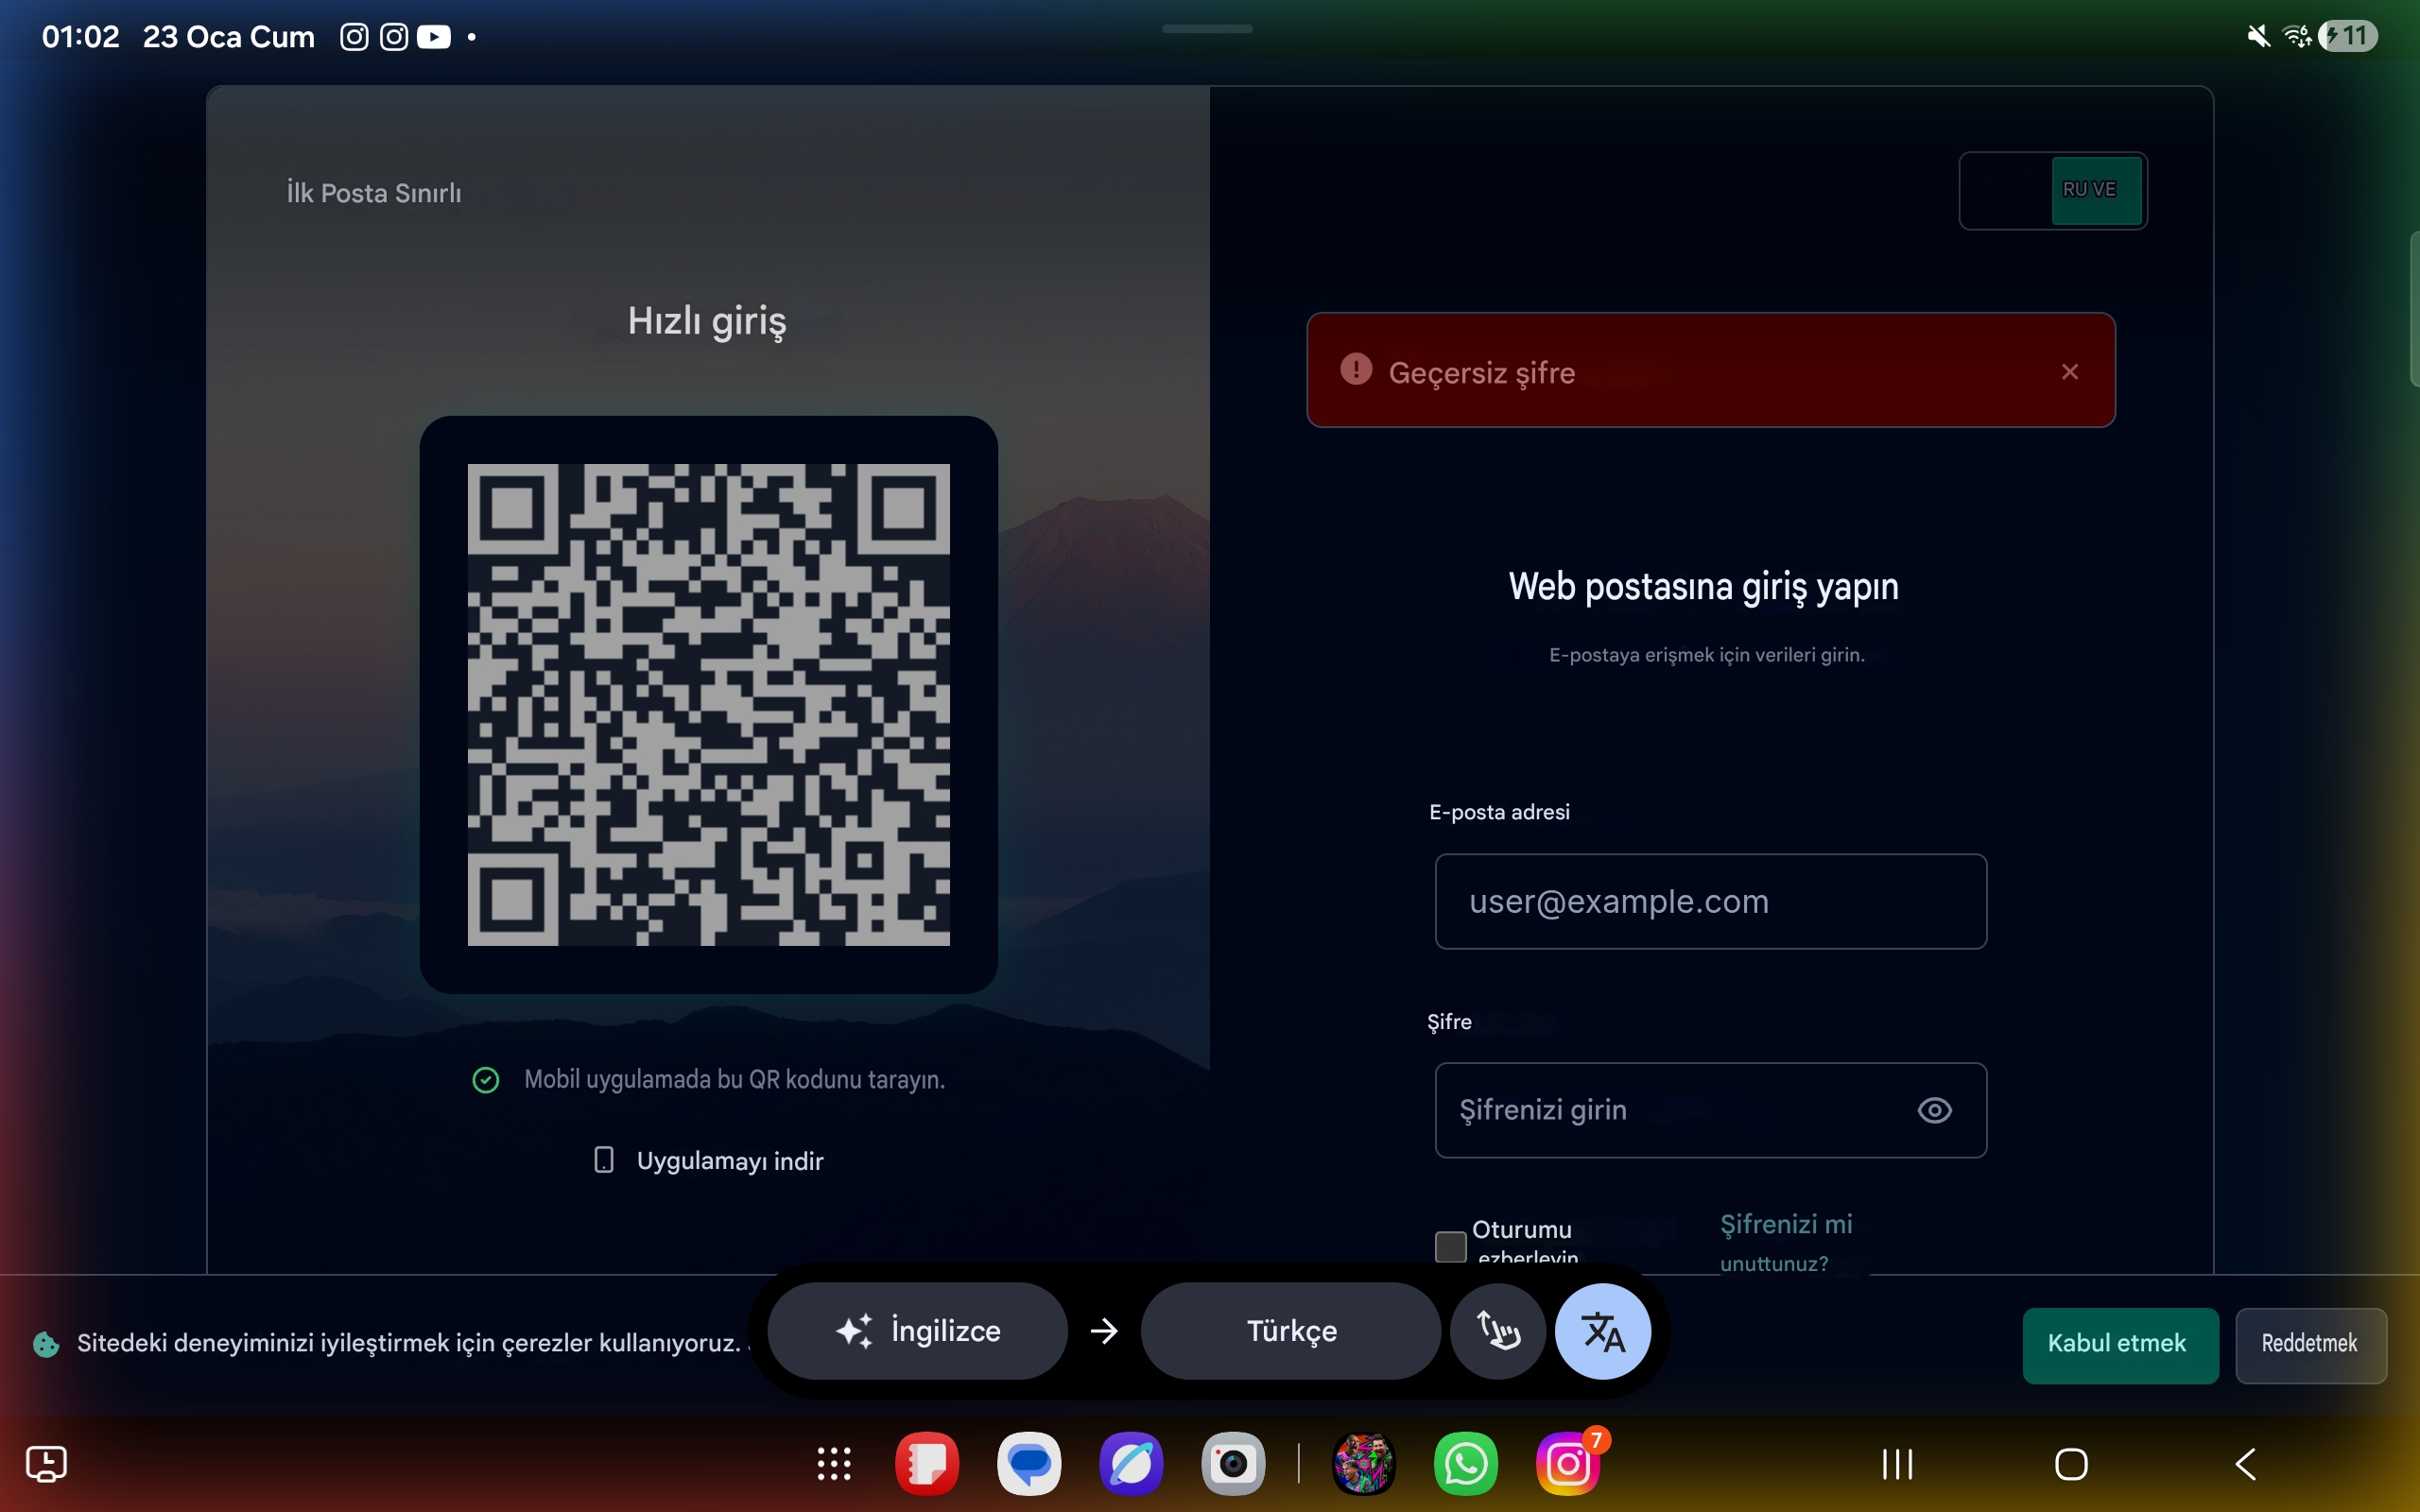2420x1512 pixels.
Task: Open Instagram with 7 notifications in dock
Action: 1568,1464
